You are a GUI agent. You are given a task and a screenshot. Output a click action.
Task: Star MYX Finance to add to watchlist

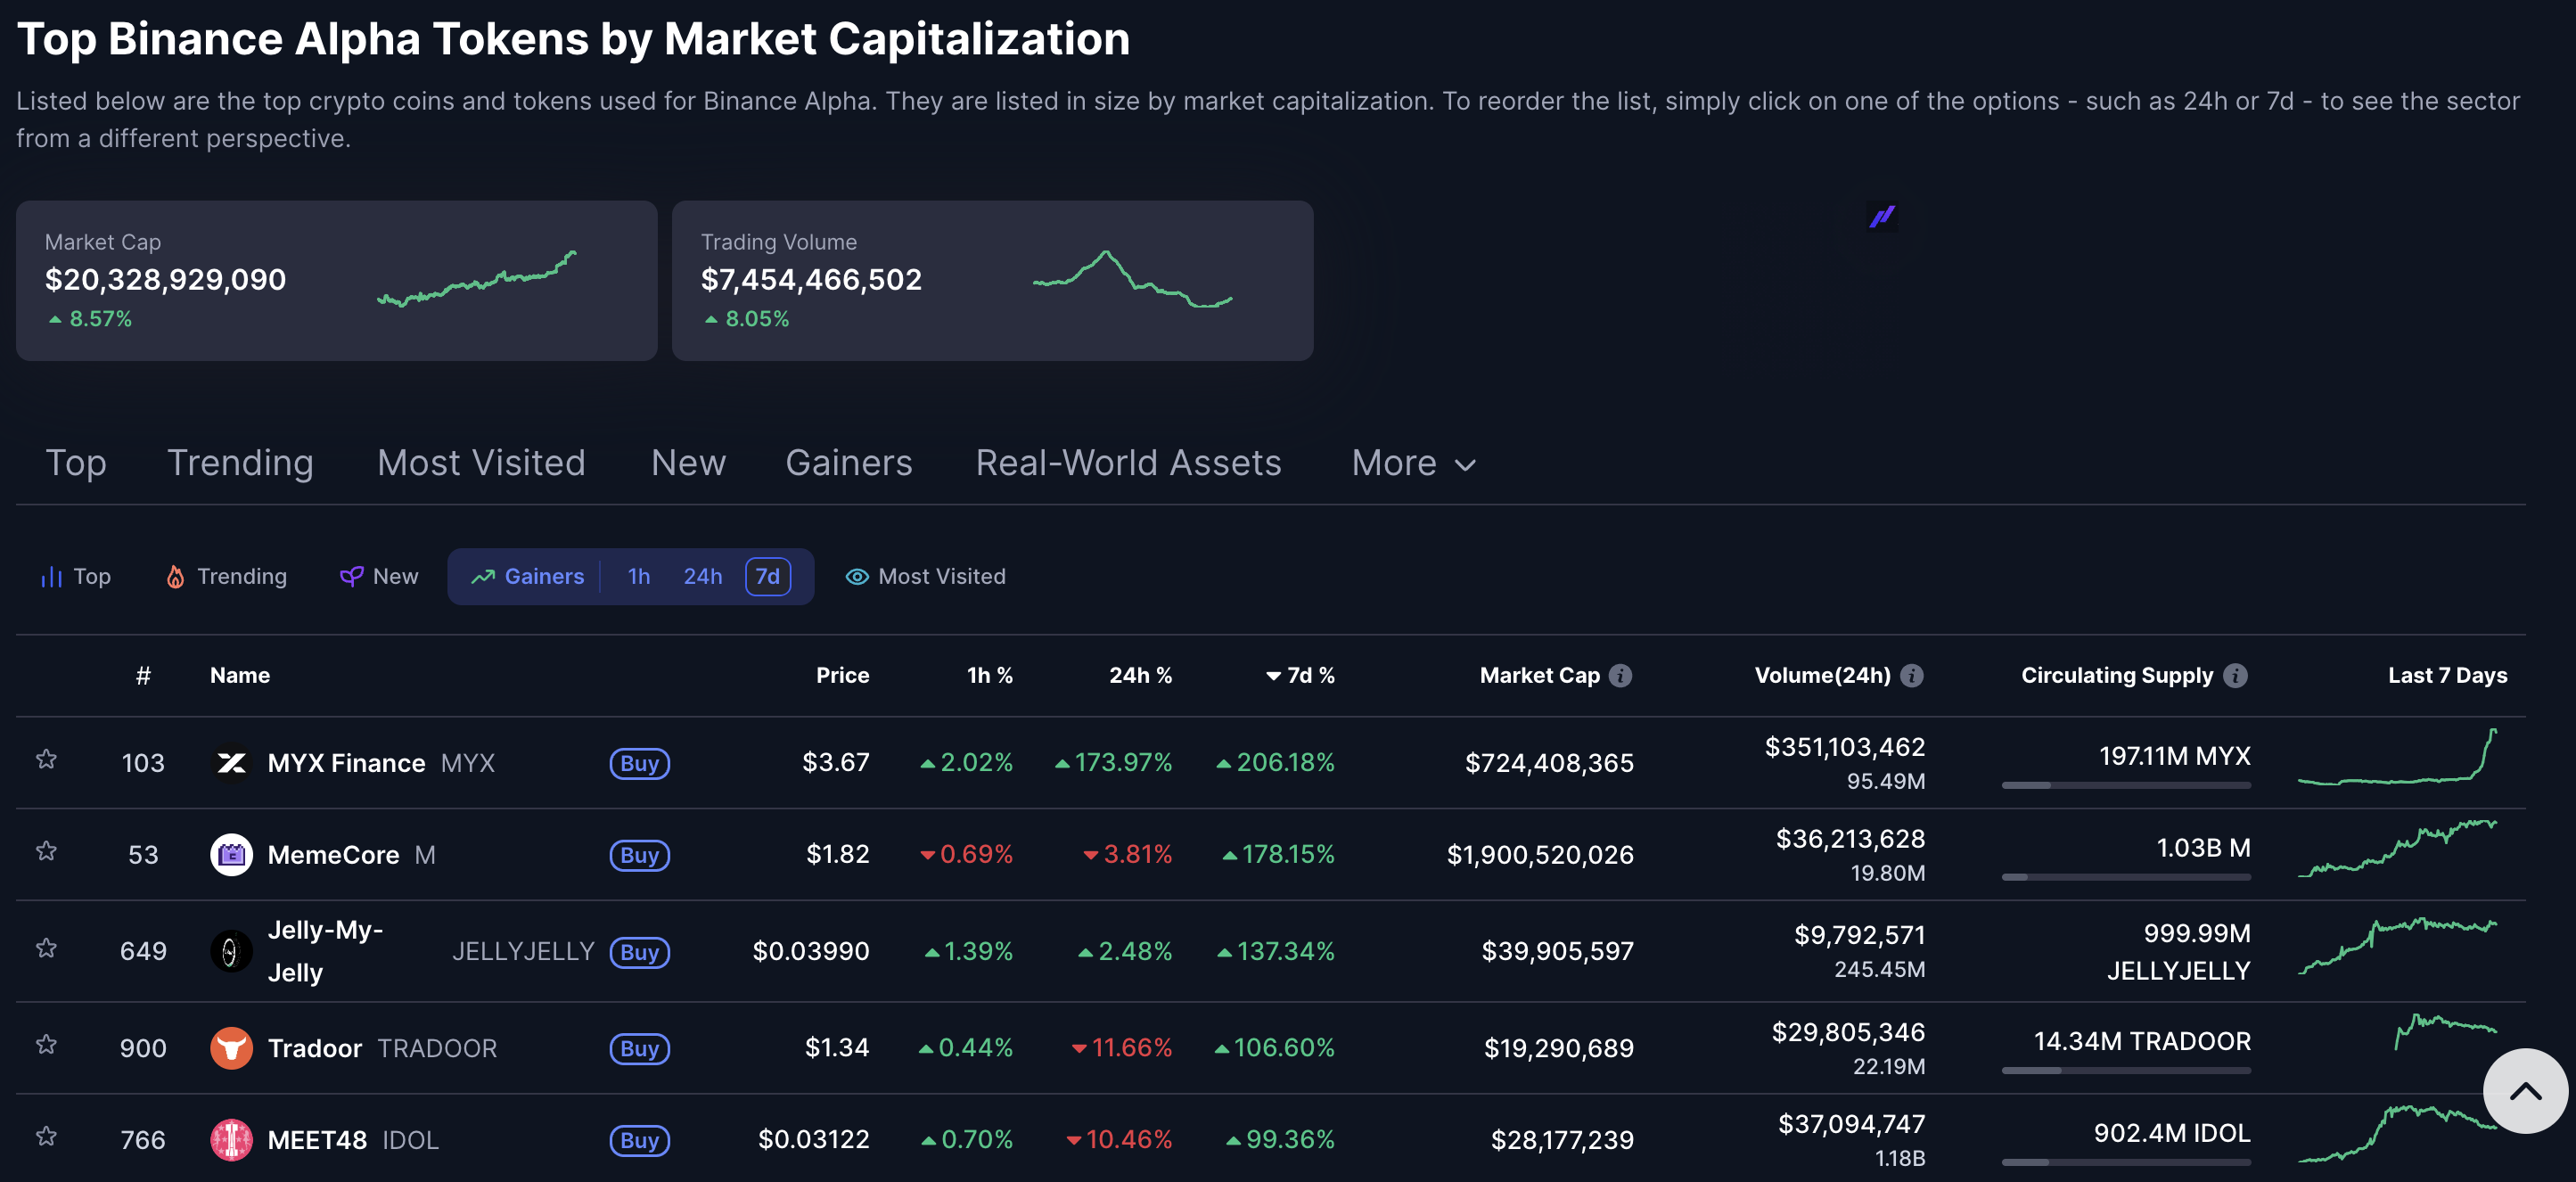(x=46, y=760)
